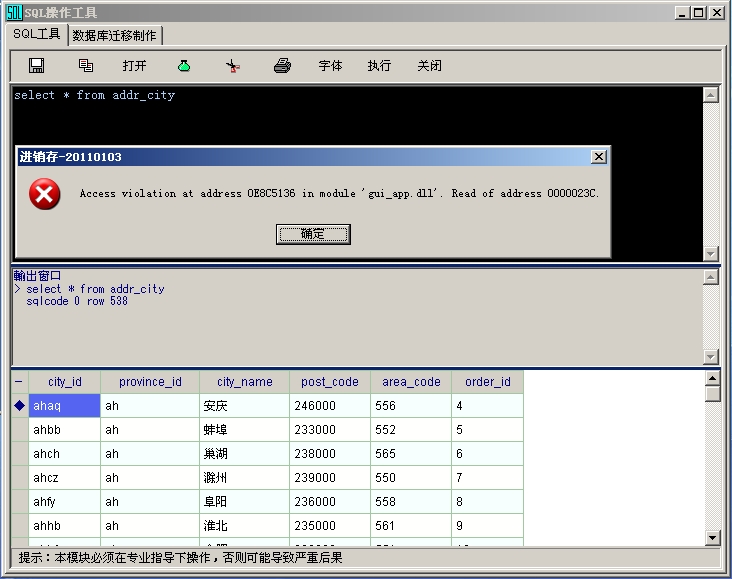This screenshot has height=579, width=732.
Task: Click the printer icon in toolbar
Action: tap(282, 66)
